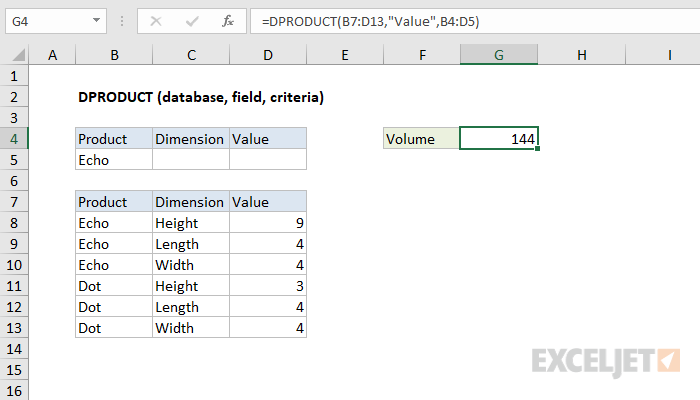The image size is (700, 400).
Task: Select row 1 header
Action: click(14, 76)
